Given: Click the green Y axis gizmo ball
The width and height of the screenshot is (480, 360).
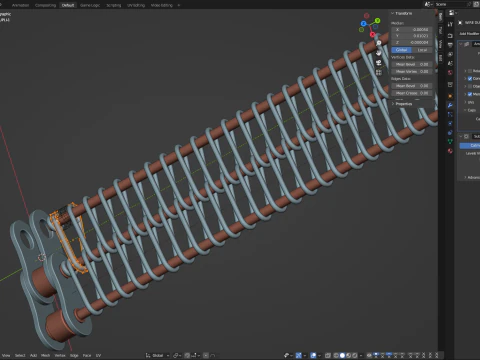Looking at the screenshot, I should (x=377, y=21).
